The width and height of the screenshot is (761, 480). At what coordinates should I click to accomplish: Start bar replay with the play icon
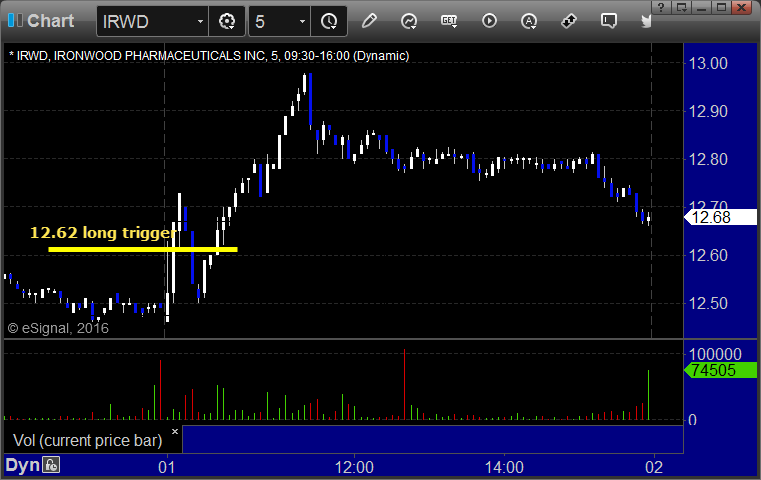(x=489, y=21)
